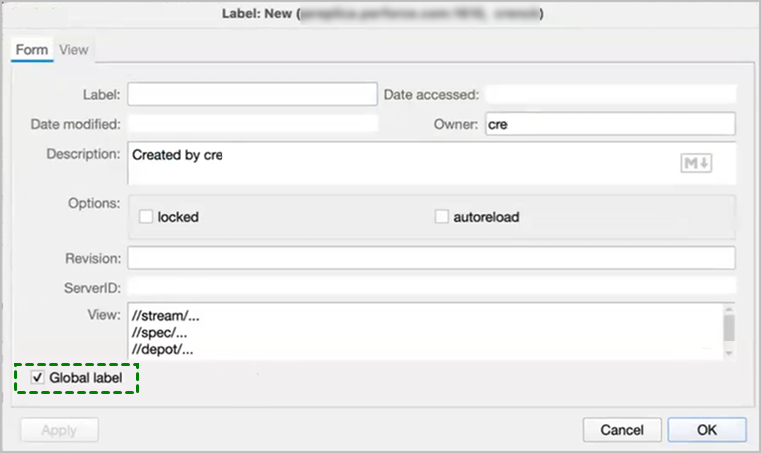Select the Date modified field
The height and width of the screenshot is (453, 761).
pos(252,124)
